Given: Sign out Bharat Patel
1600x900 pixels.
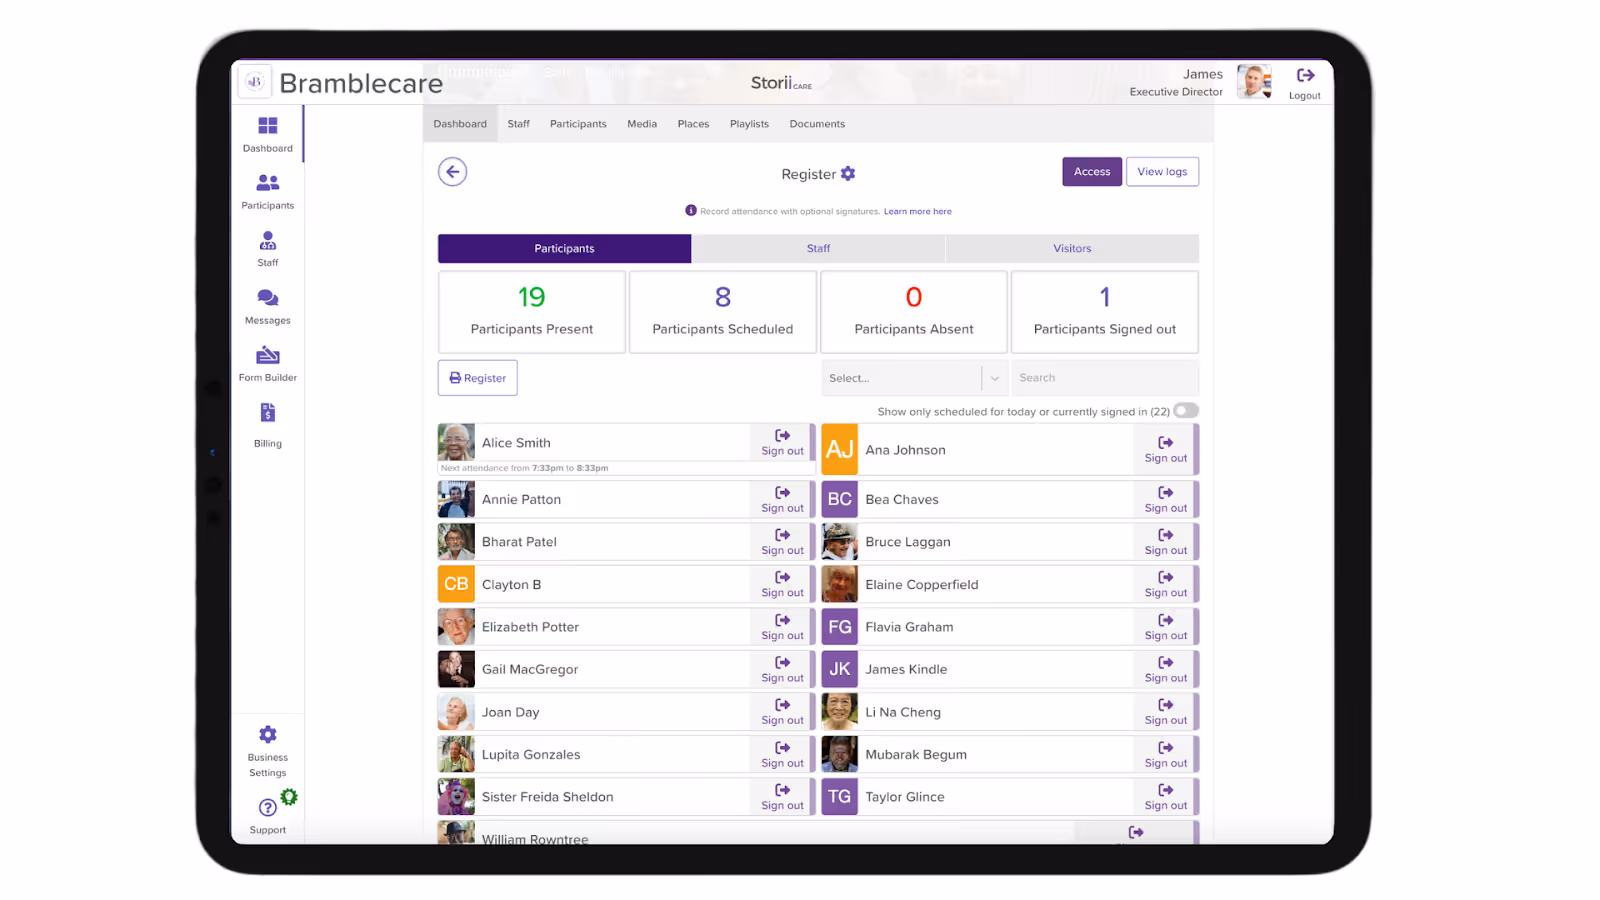Looking at the screenshot, I should [782, 541].
